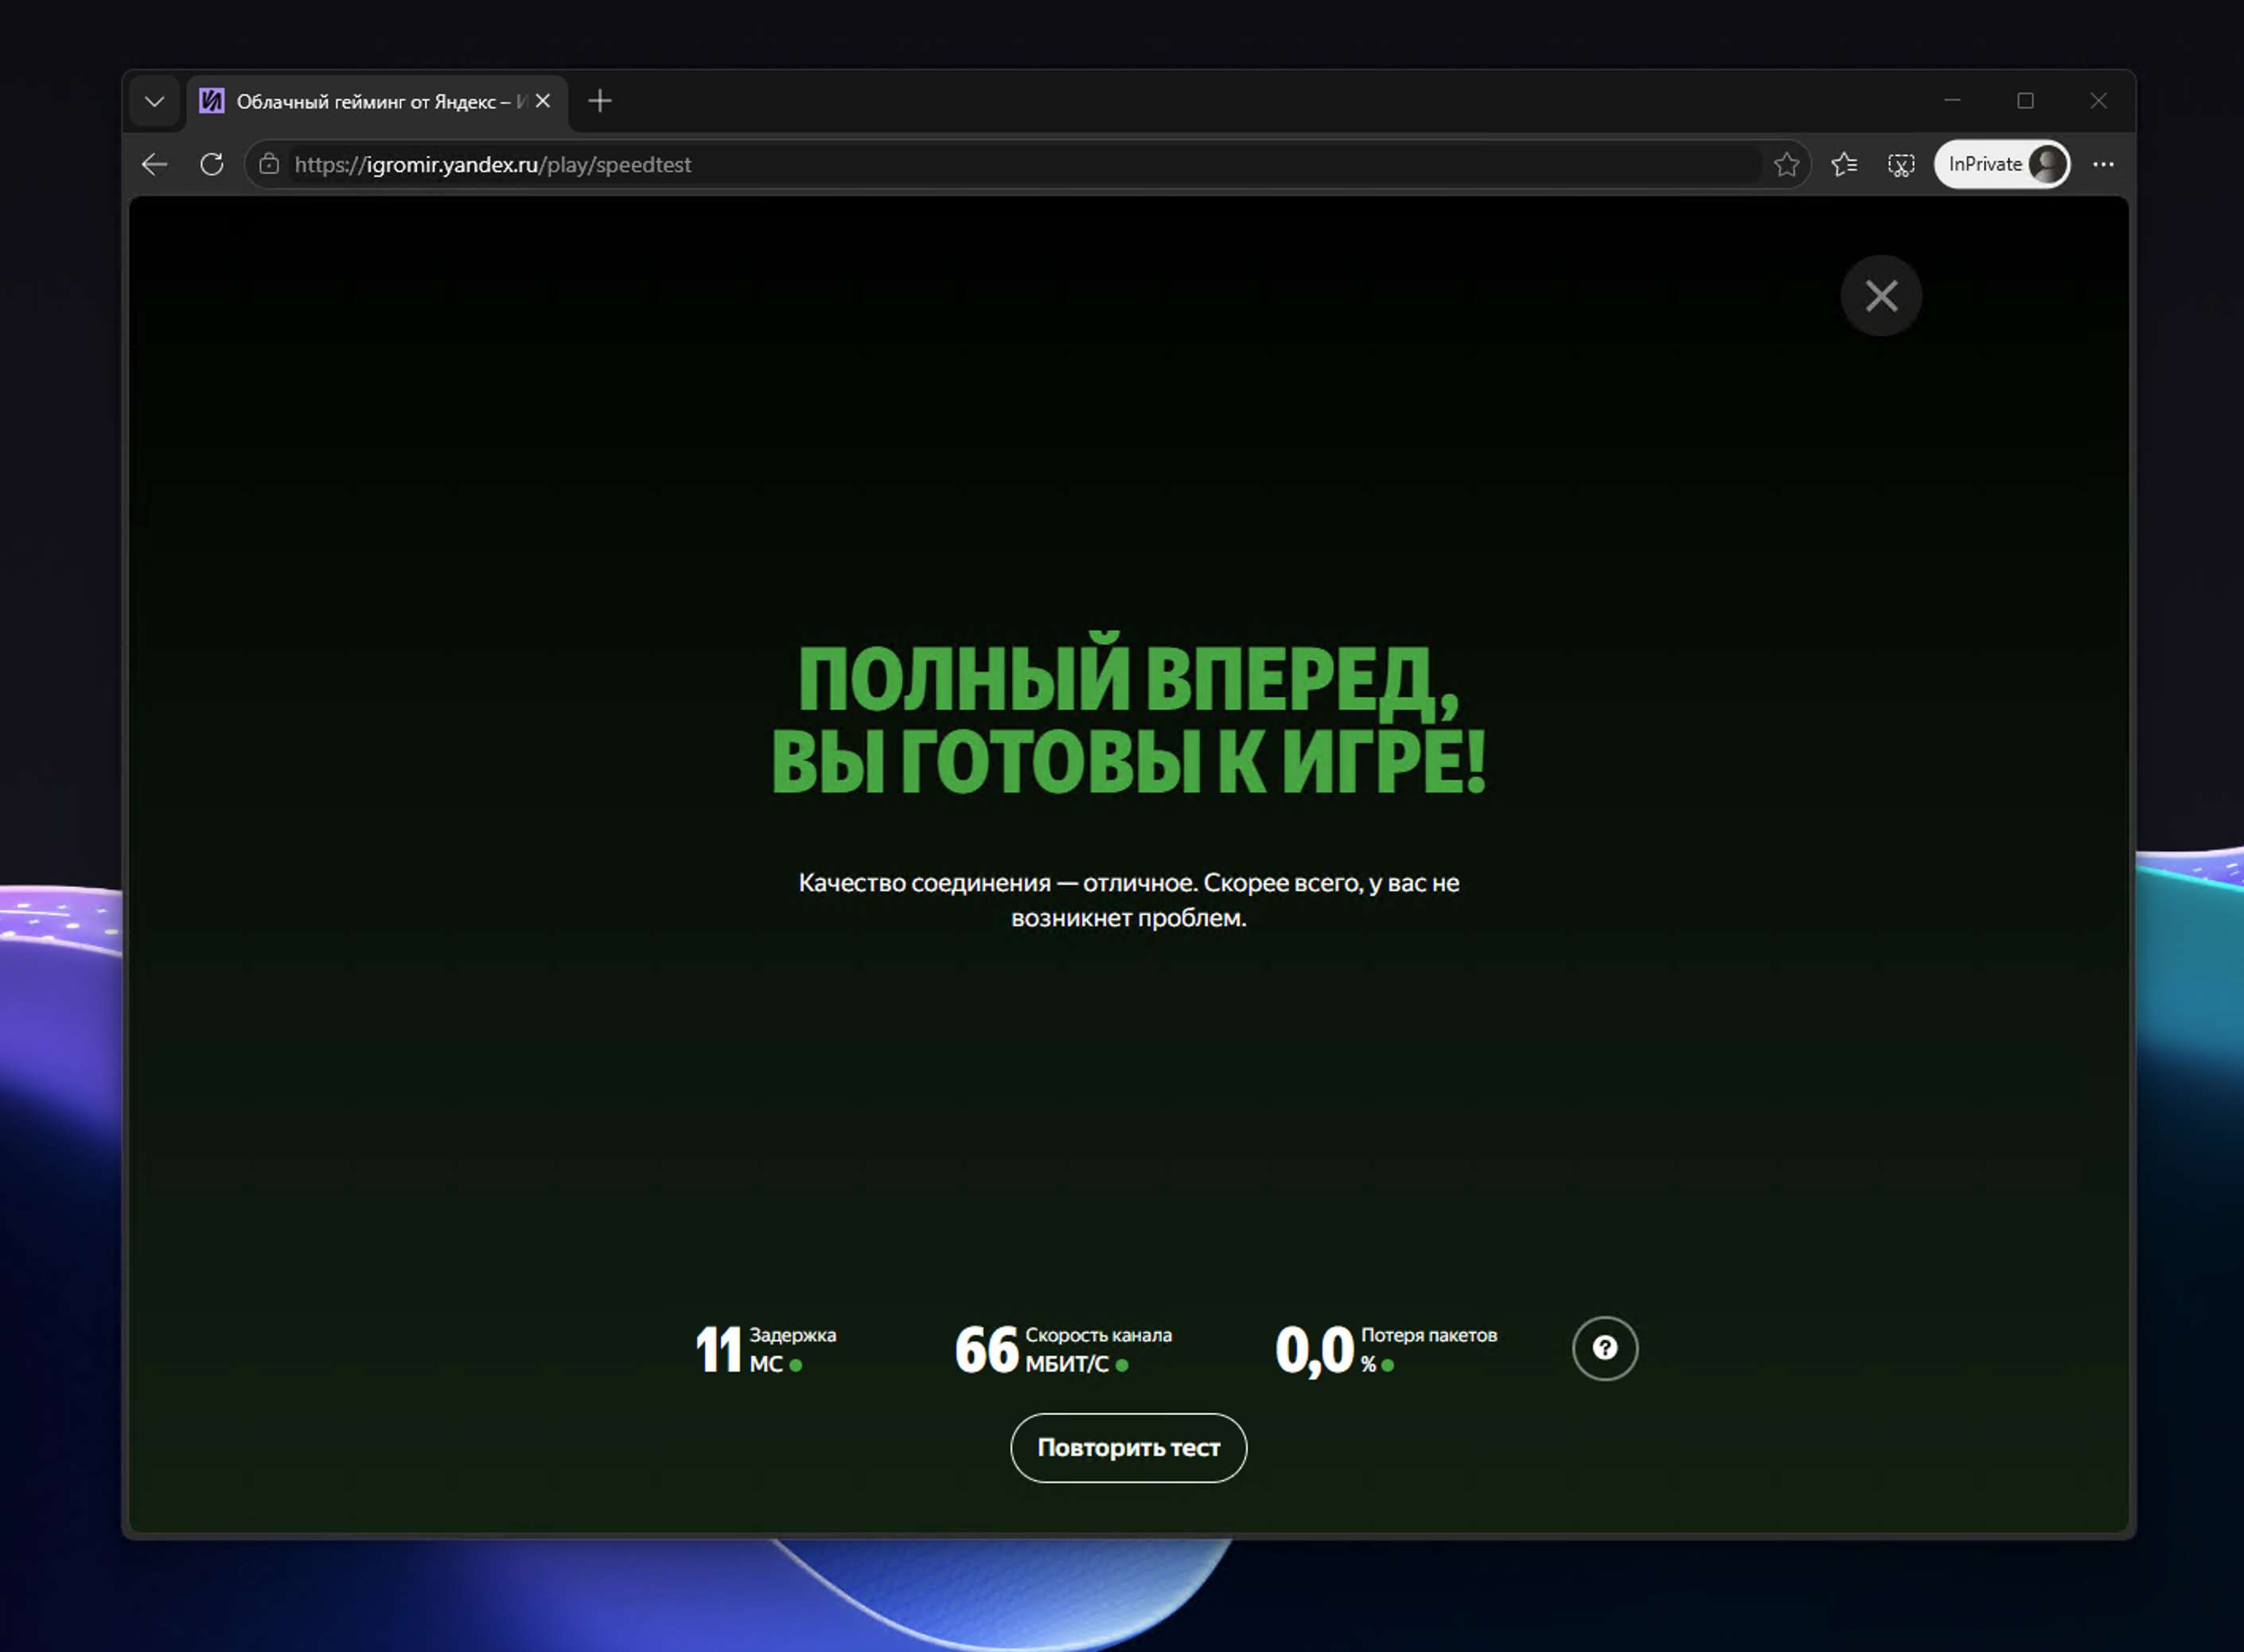
Task: Select the Облачный гейминг от Яндекс tab
Action: pos(372,102)
